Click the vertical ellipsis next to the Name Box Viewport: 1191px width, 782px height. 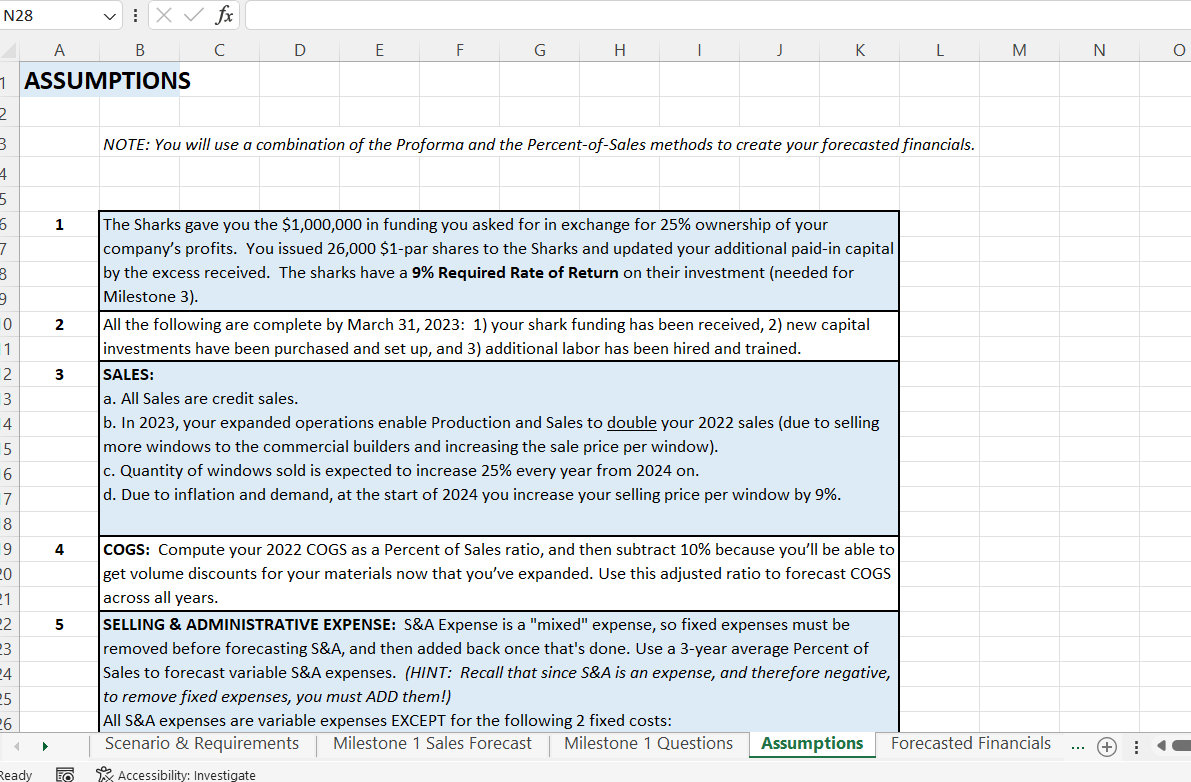[136, 15]
